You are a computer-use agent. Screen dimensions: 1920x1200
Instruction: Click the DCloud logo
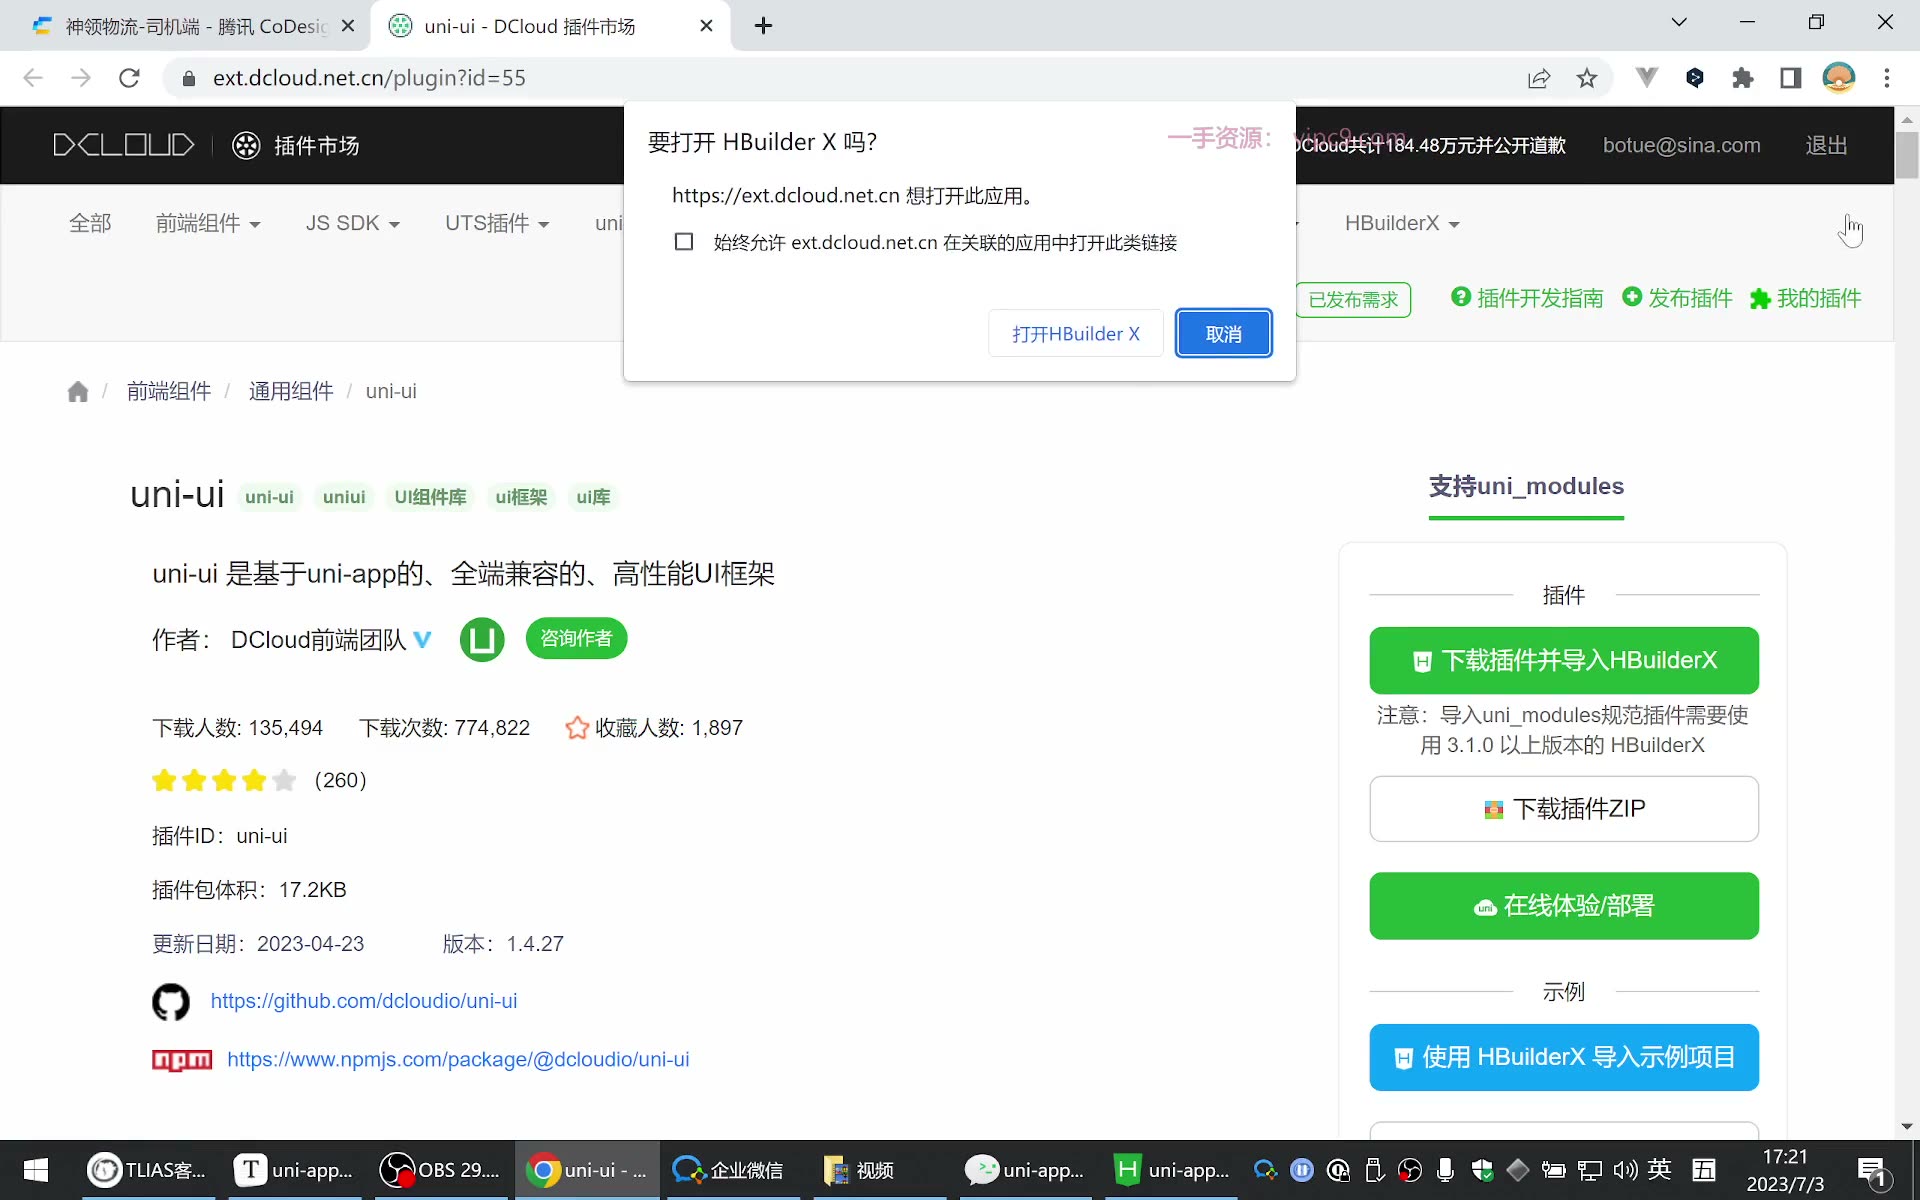[x=124, y=145]
